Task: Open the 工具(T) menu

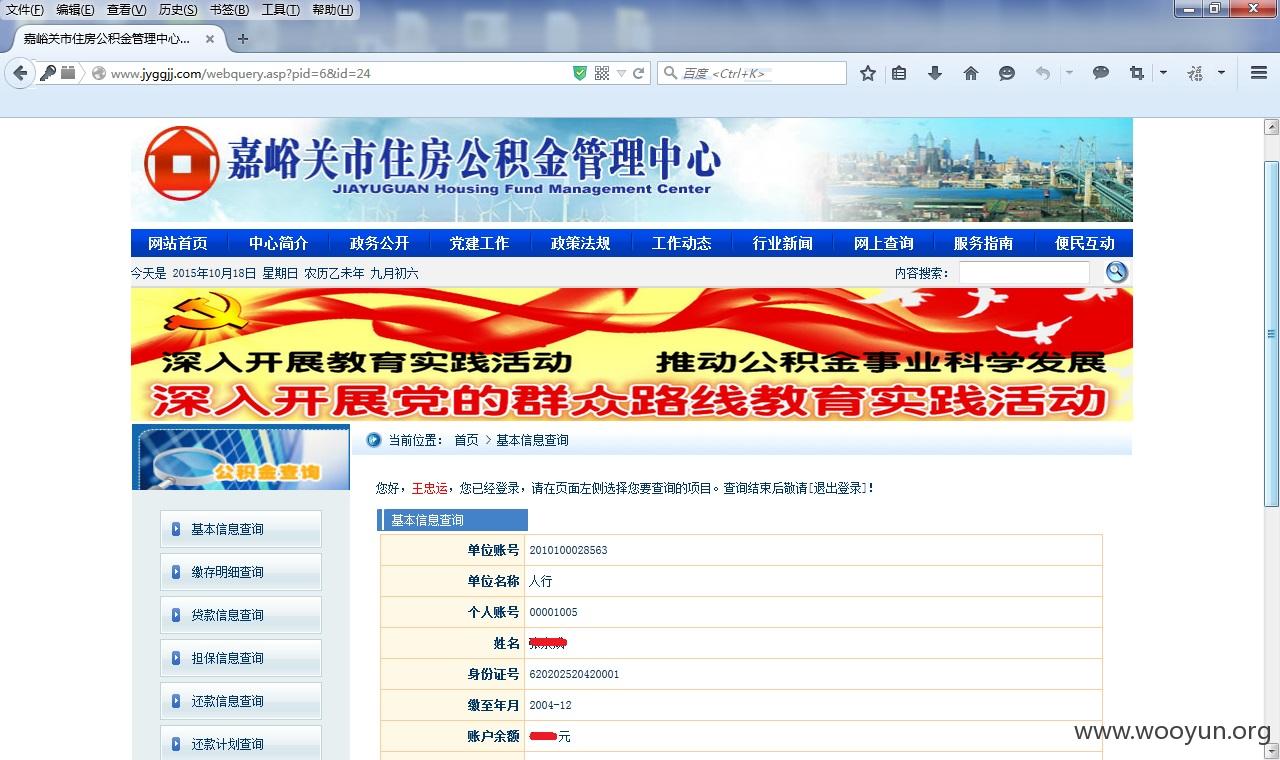Action: pos(280,10)
